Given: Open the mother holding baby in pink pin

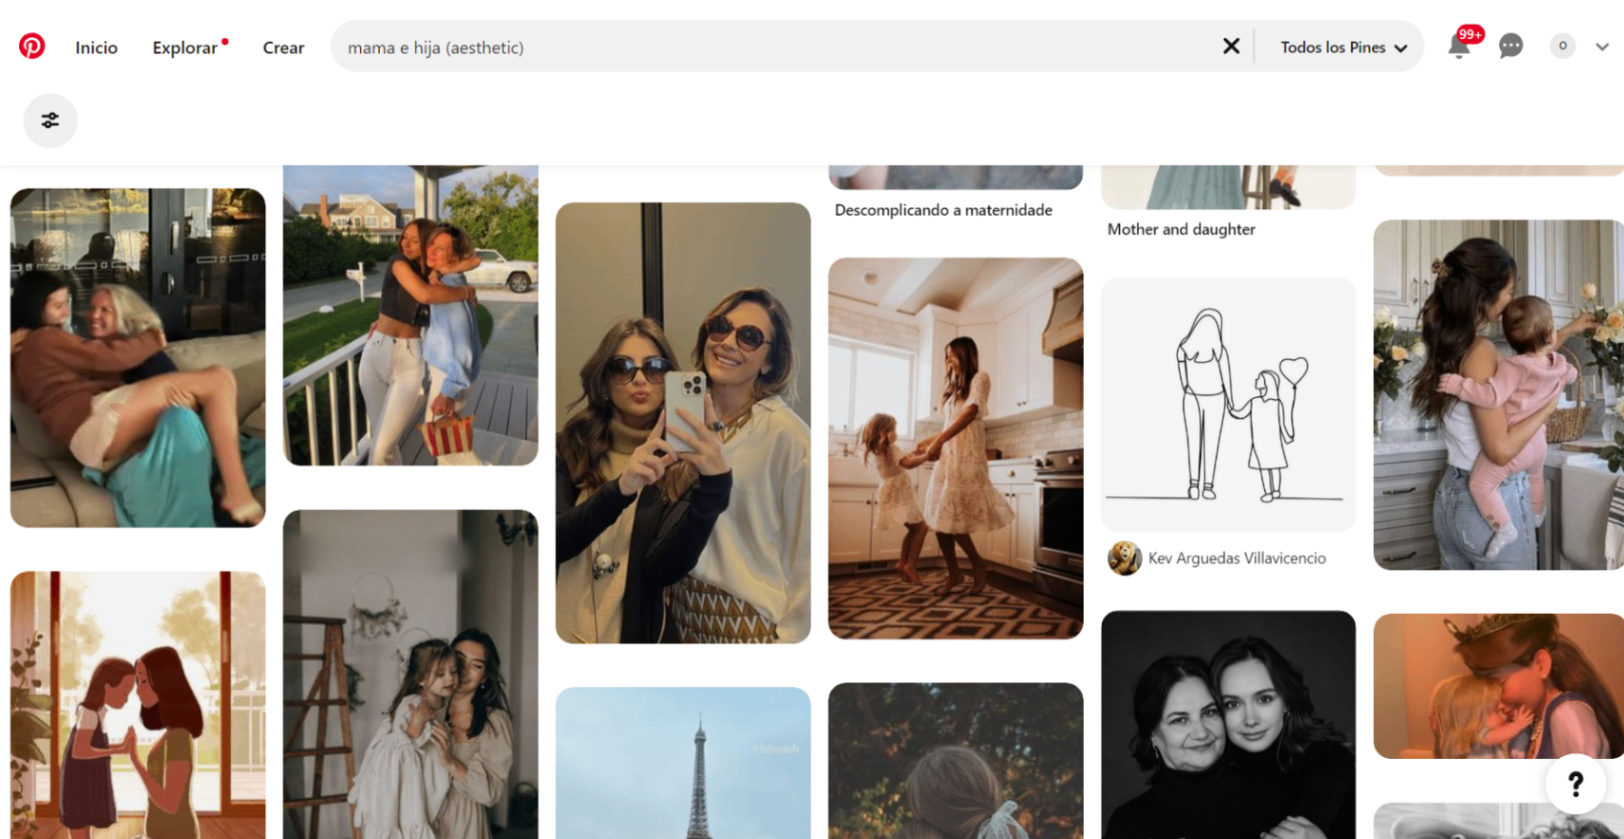Looking at the screenshot, I should click(x=1498, y=395).
